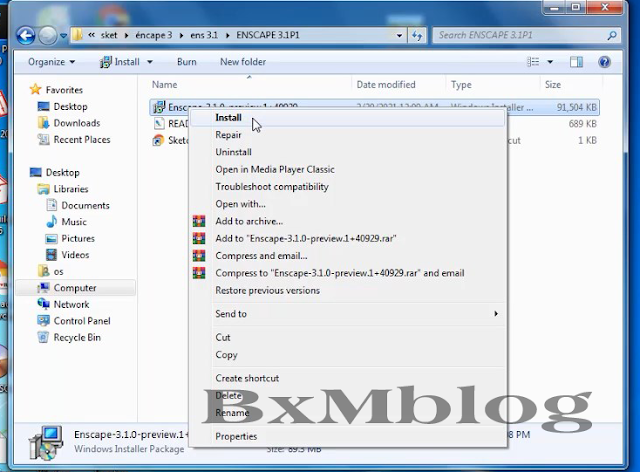
Task: Click the Forward navigation arrow button
Action: (x=47, y=36)
